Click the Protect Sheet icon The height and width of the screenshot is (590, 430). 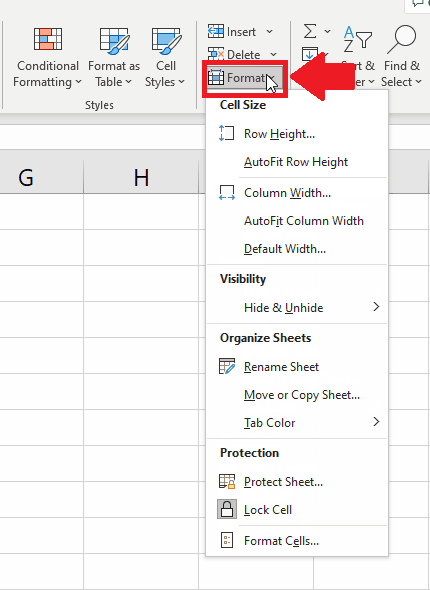[227, 481]
